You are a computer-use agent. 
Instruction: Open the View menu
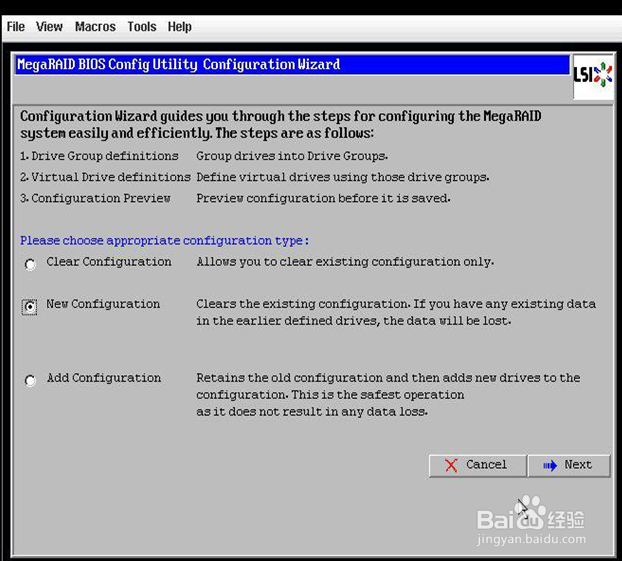click(x=49, y=27)
